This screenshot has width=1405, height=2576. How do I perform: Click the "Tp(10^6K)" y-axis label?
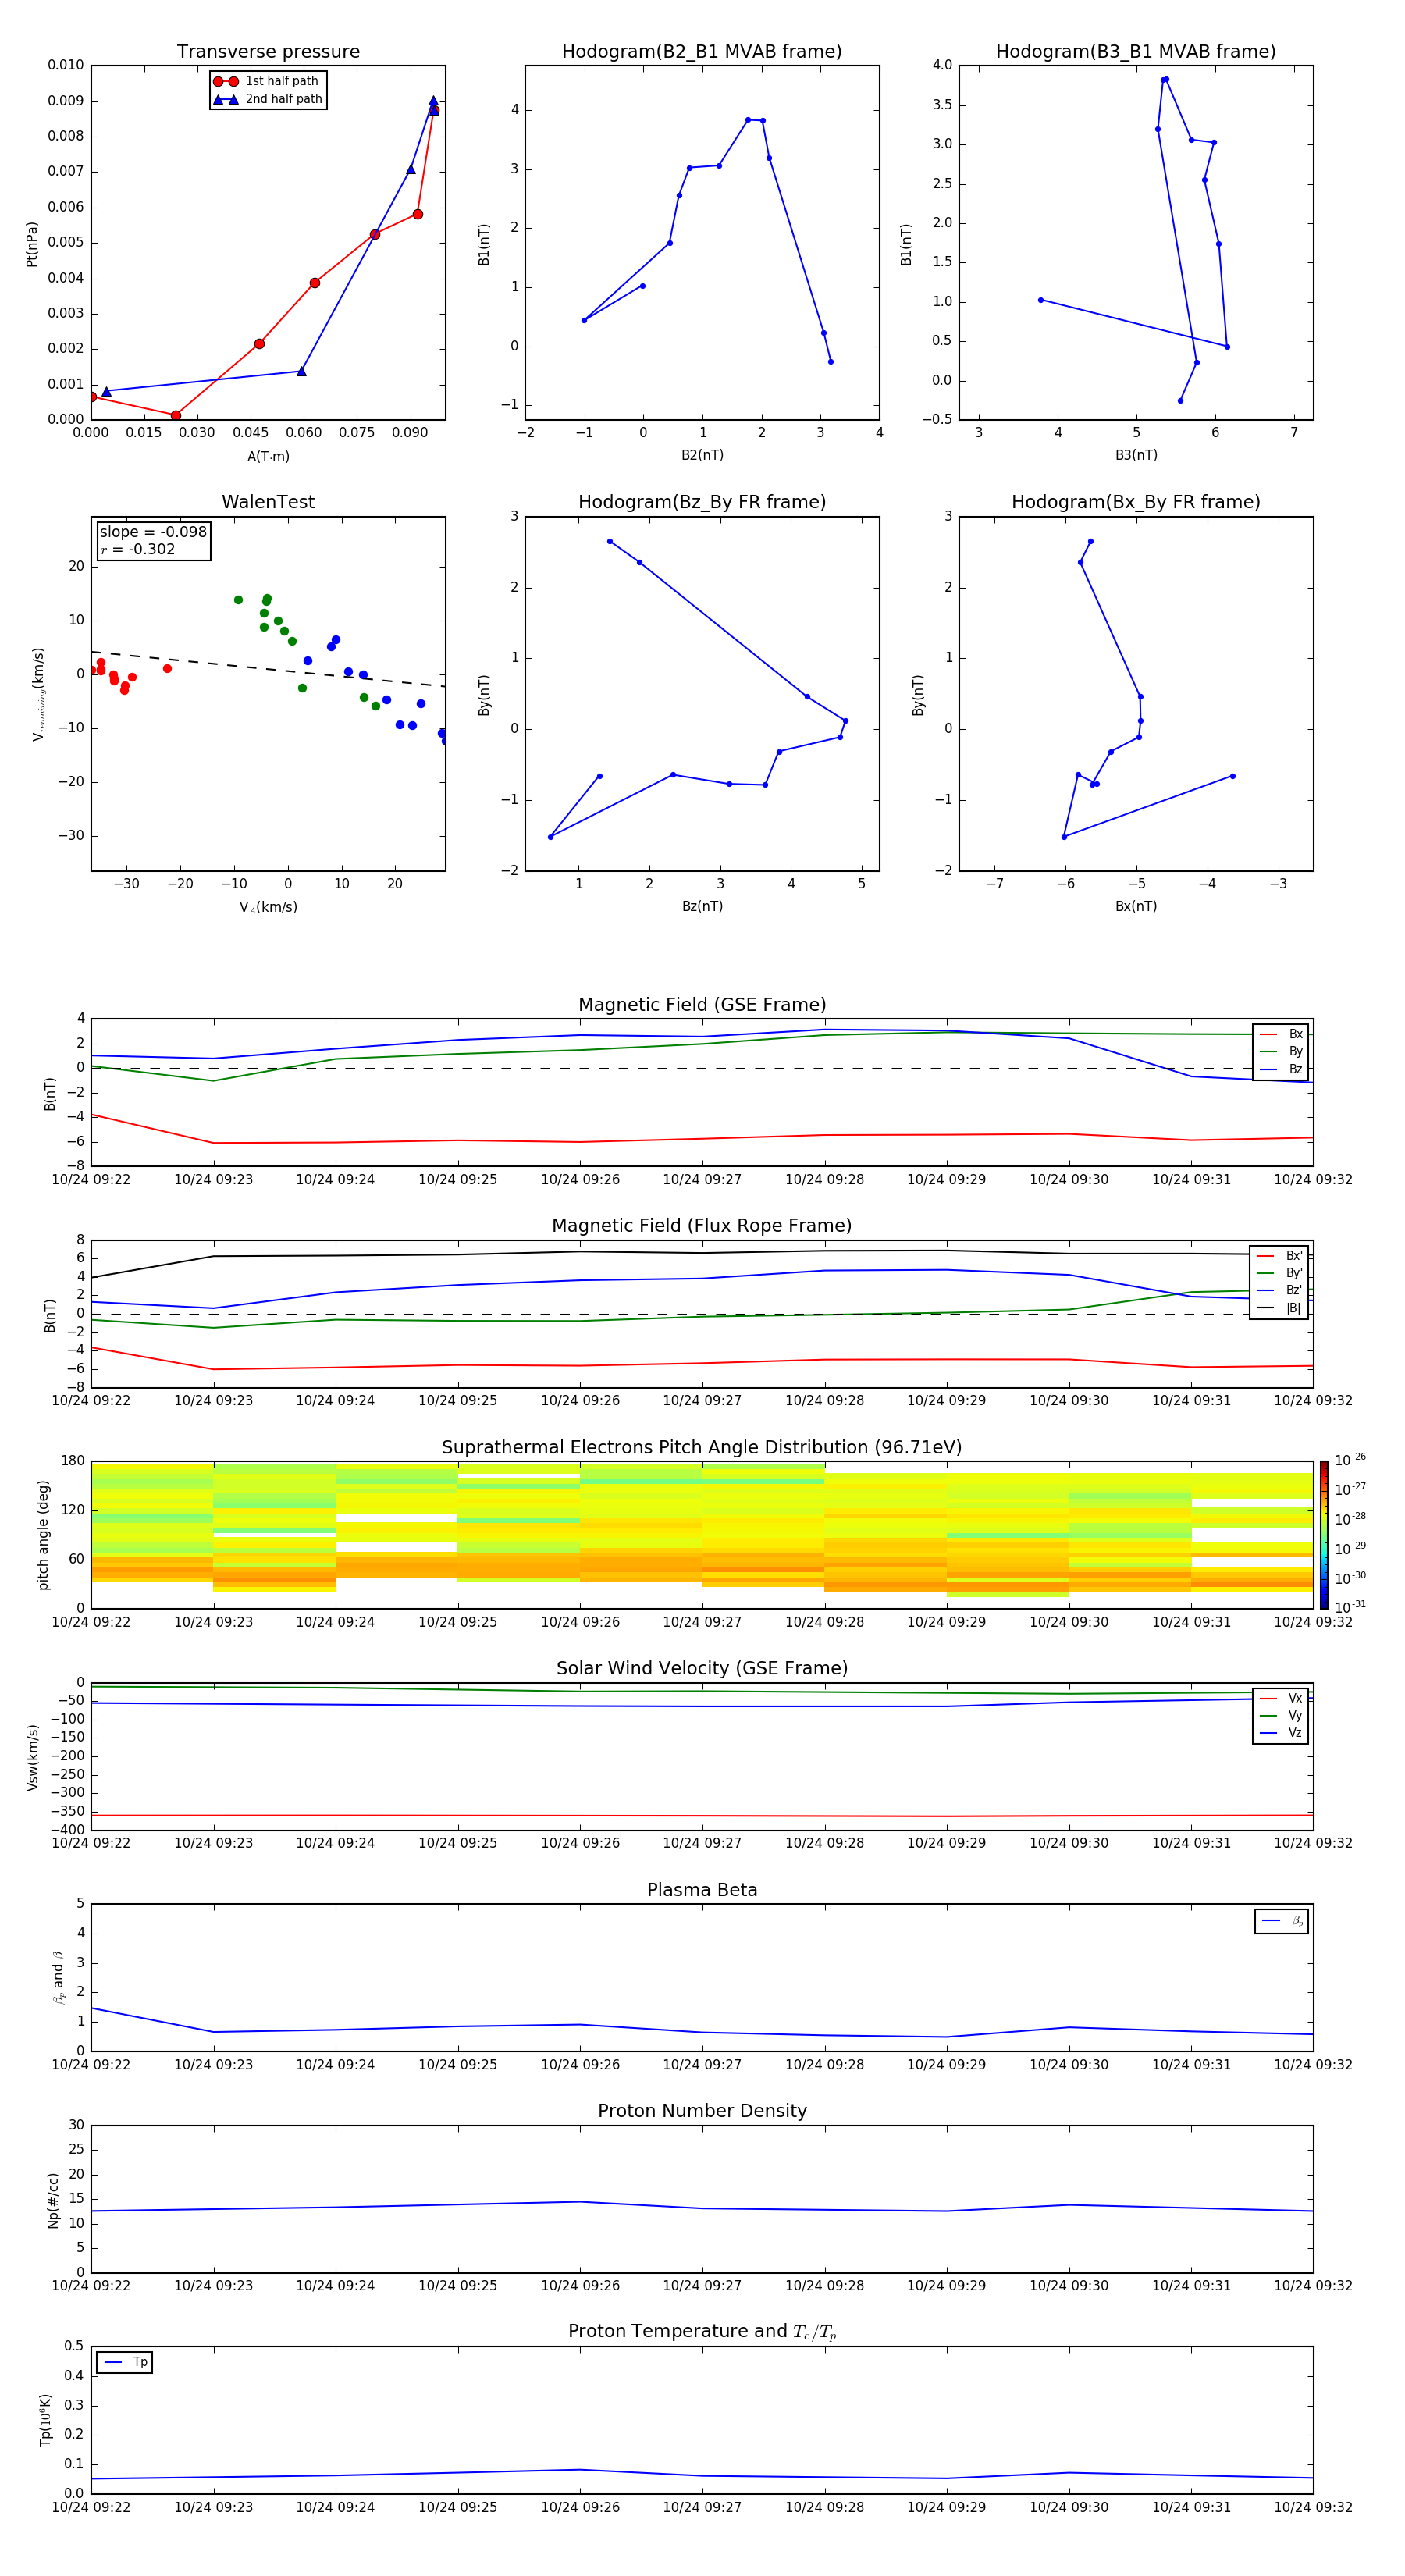click(x=45, y=2420)
